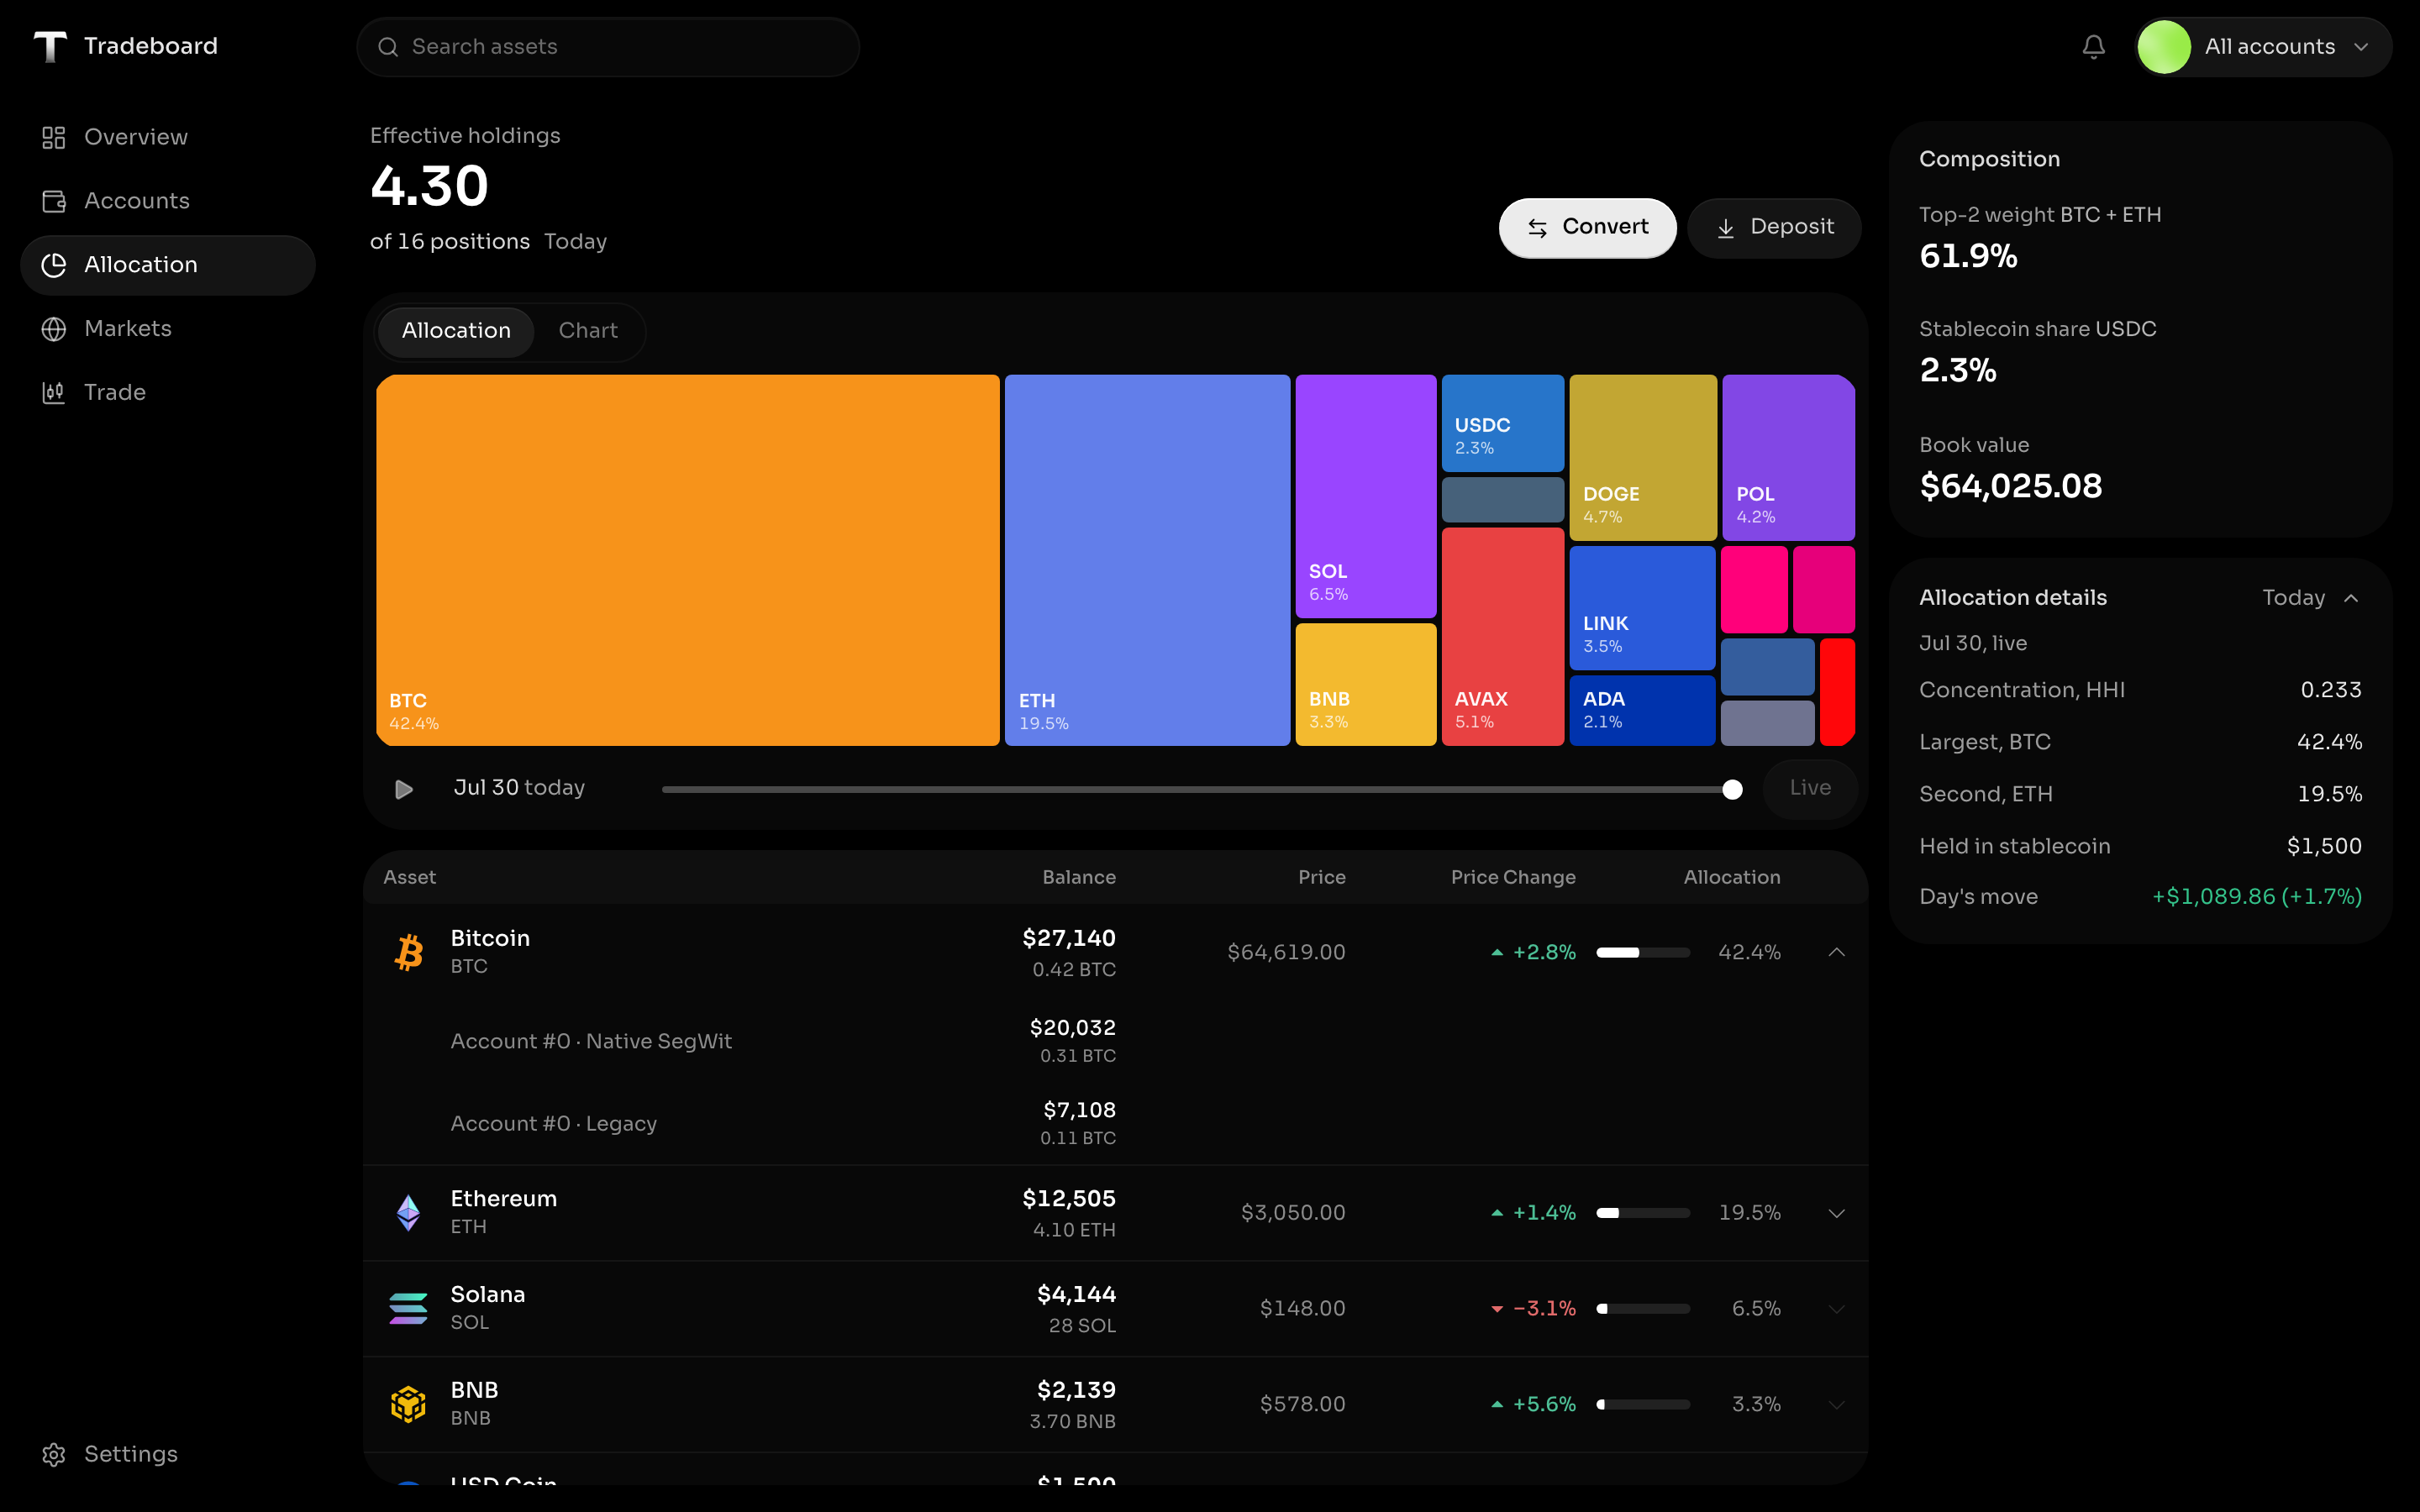
Task: Select the USDC treemap tile
Action: [1503, 423]
